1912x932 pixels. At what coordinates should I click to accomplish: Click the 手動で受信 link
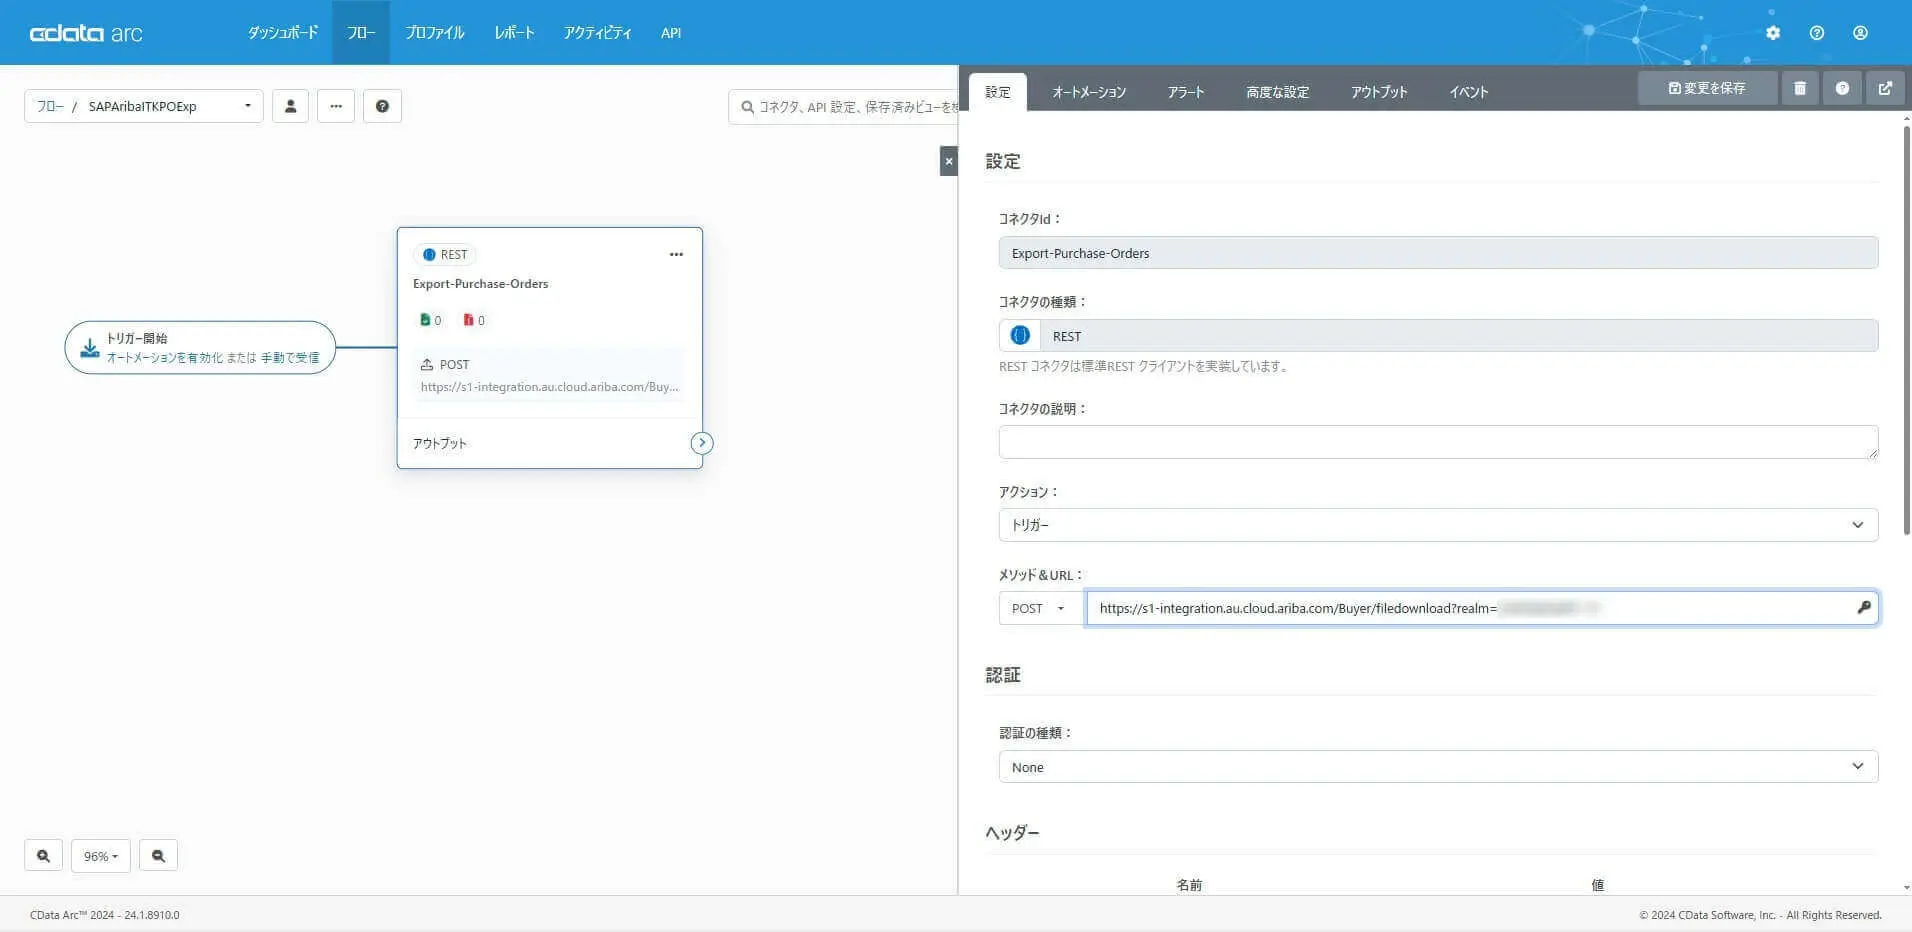[x=290, y=358]
